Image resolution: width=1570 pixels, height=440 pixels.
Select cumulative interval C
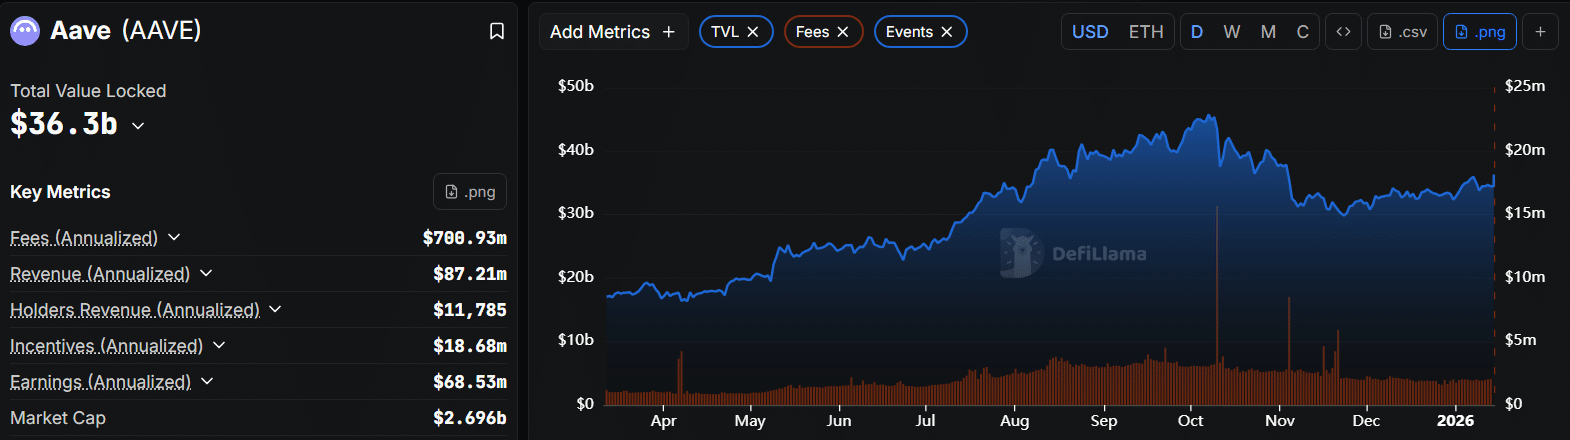(1303, 32)
